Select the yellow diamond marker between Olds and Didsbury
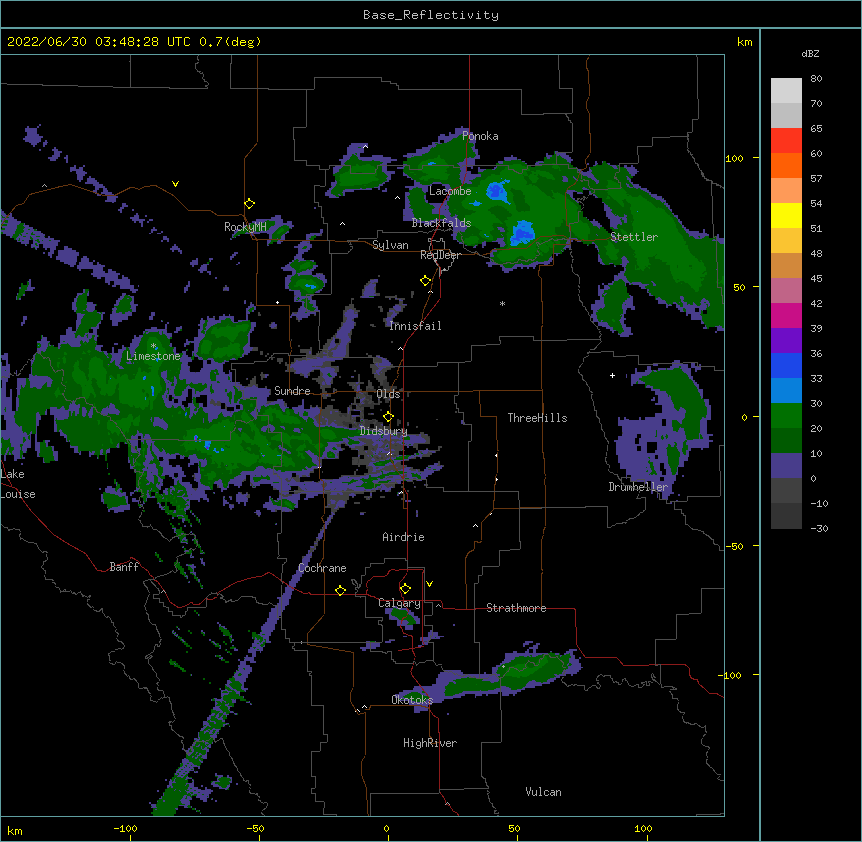Viewport: 862px width, 842px height. (x=388, y=417)
